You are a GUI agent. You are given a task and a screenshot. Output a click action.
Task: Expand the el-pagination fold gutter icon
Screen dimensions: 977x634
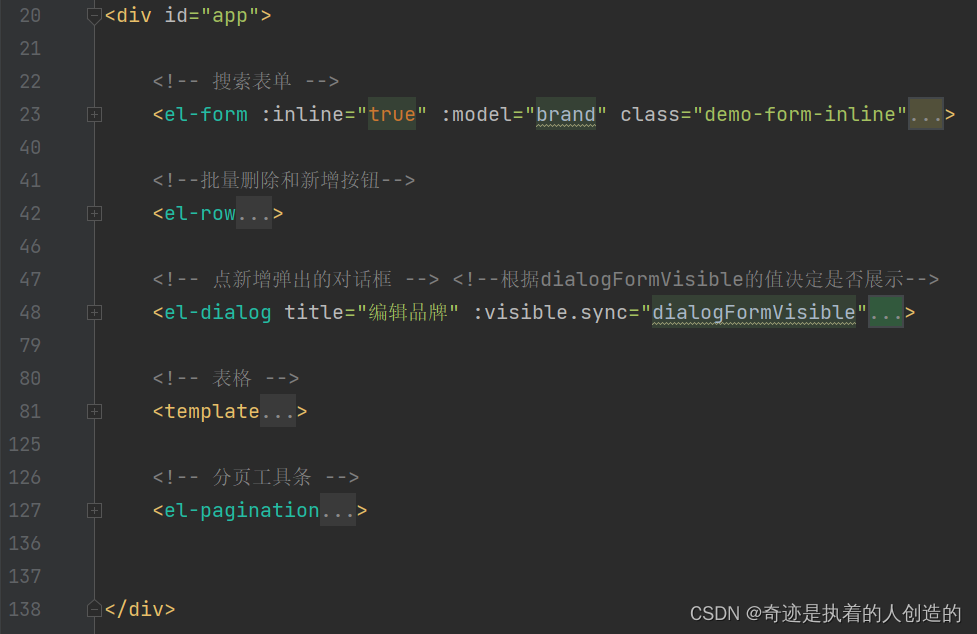(x=94, y=511)
